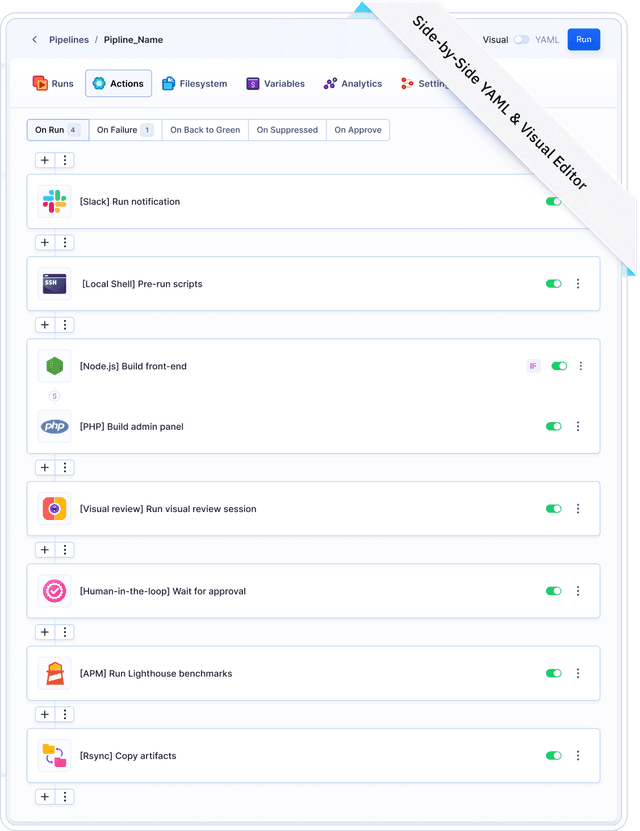
Task: Slide the editor switch from Visual to YAML
Action: click(524, 40)
